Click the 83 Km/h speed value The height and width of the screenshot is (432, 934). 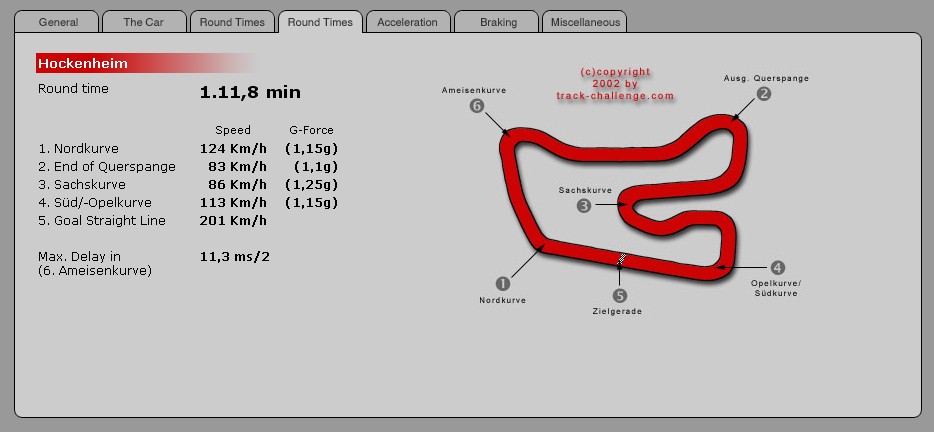click(x=237, y=166)
